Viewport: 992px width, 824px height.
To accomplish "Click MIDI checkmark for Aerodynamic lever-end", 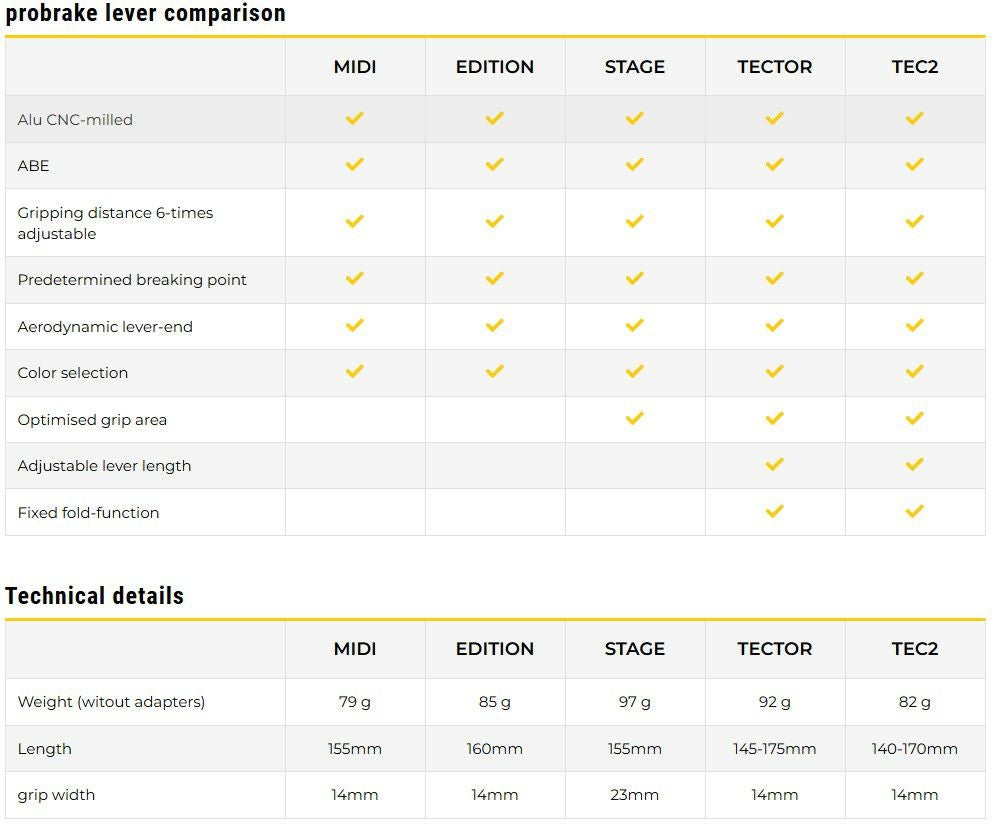I will pos(354,326).
